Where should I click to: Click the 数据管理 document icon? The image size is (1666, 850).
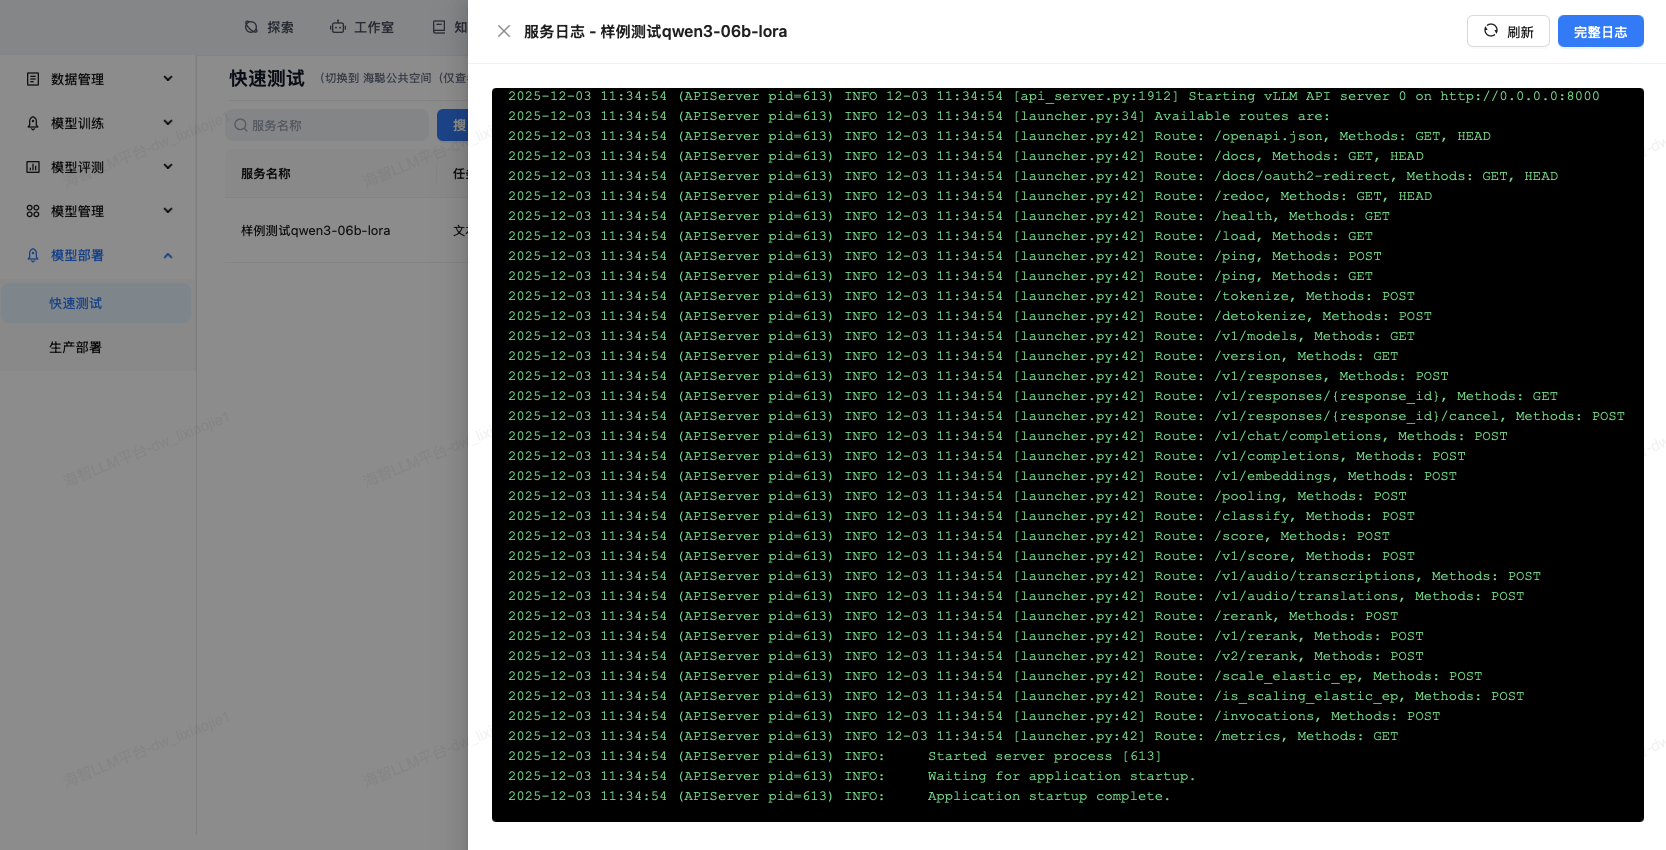point(33,79)
